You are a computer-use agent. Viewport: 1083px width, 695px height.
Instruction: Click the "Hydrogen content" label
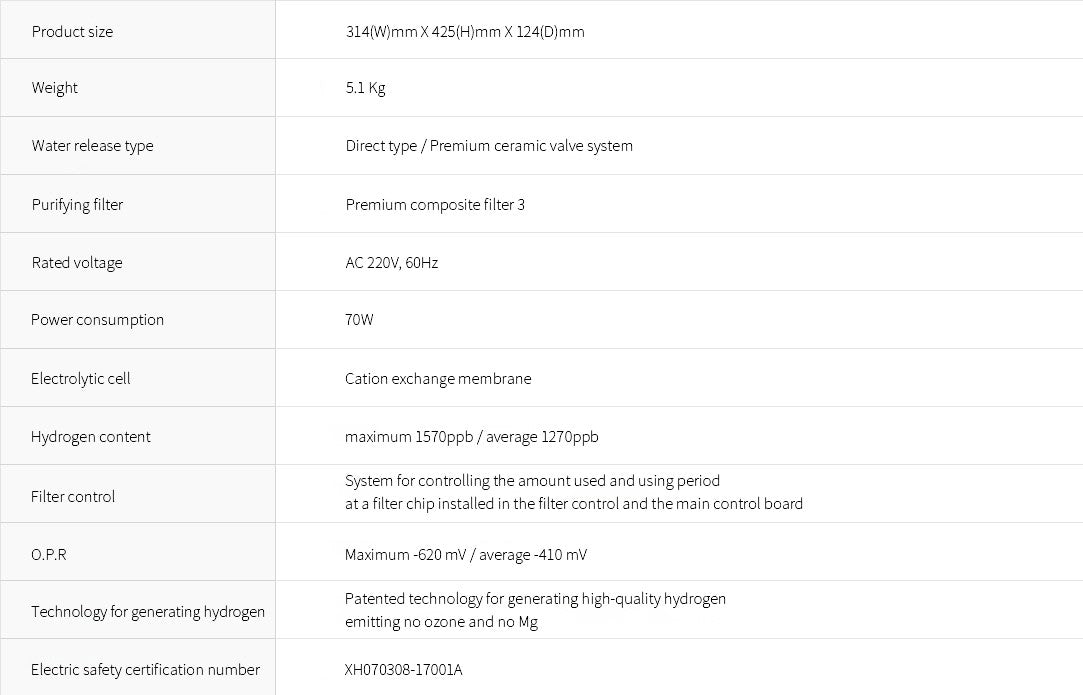[90, 437]
